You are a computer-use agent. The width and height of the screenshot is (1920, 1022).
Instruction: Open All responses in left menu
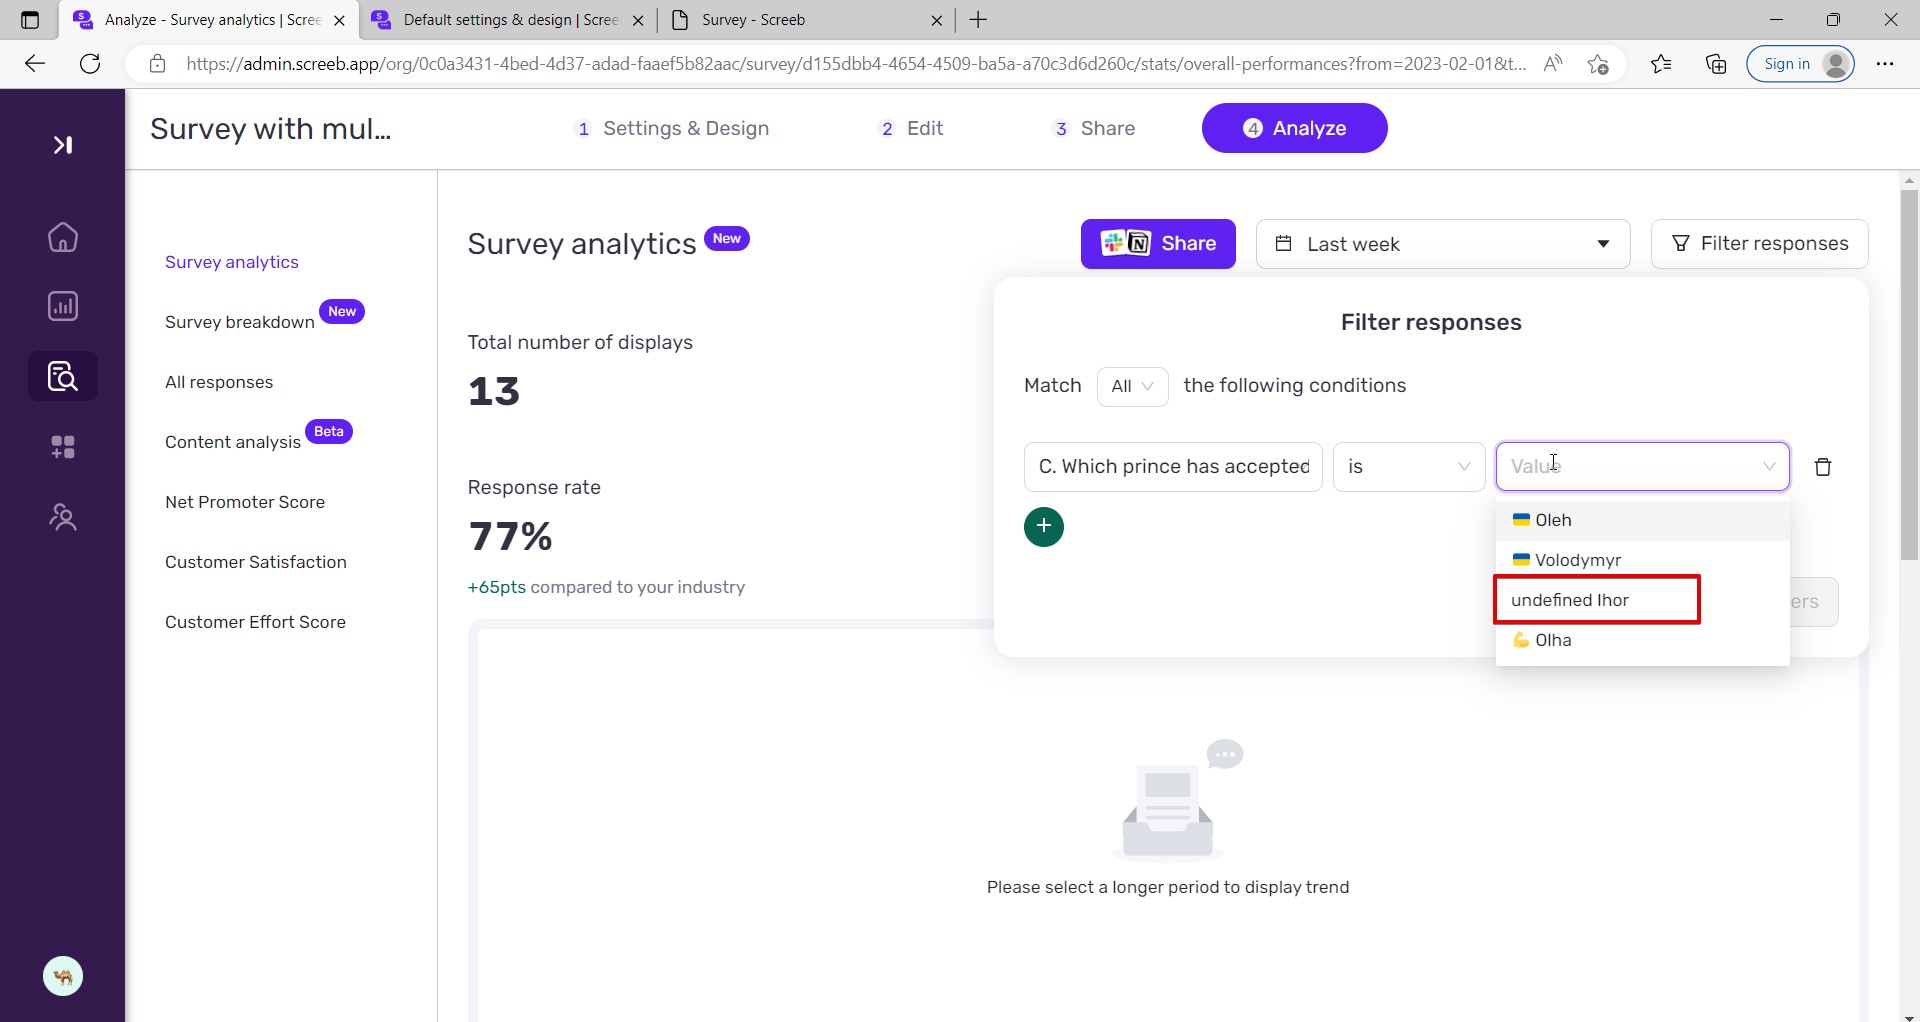tap(219, 382)
